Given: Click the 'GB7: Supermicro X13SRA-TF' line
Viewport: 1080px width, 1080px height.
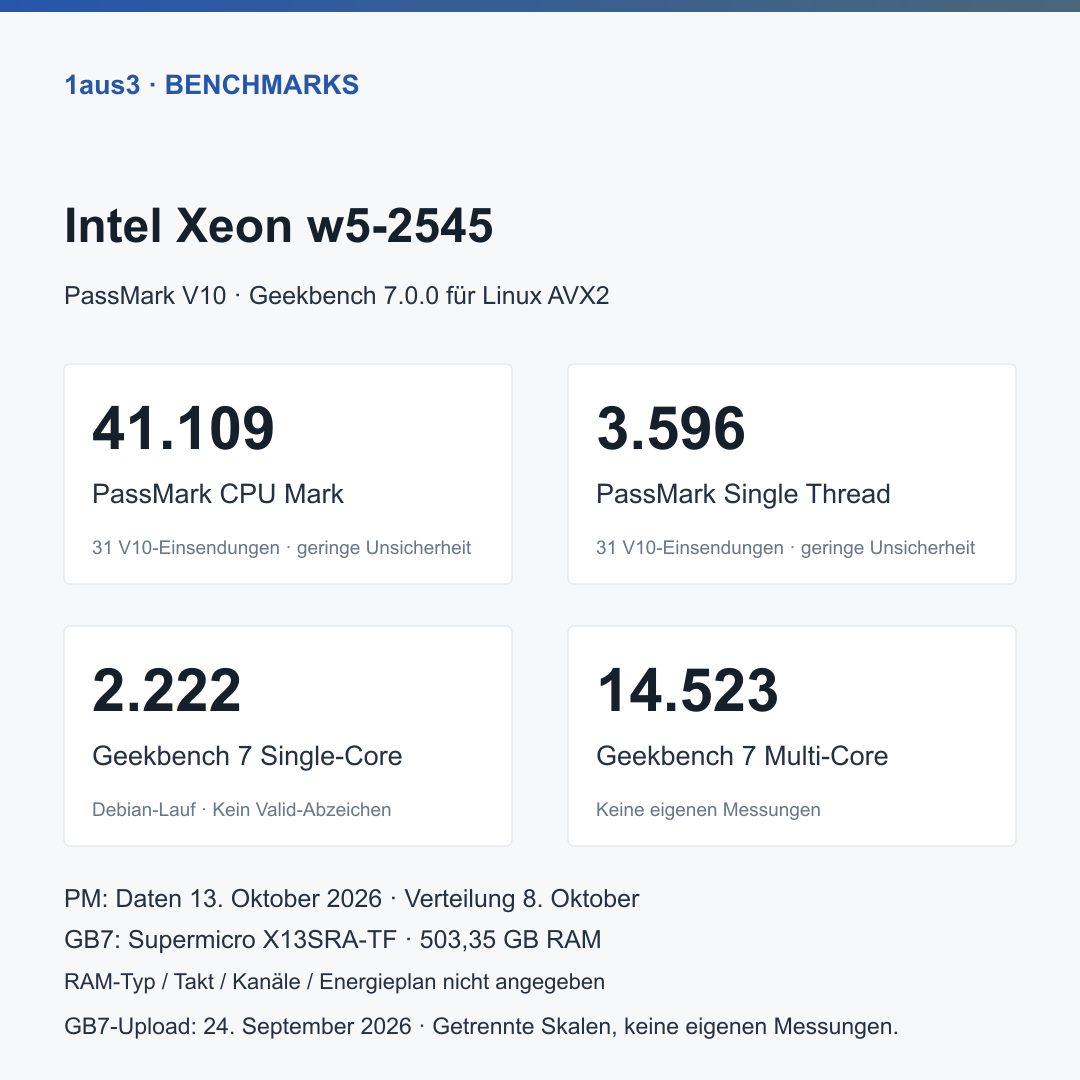Looking at the screenshot, I should click(333, 939).
